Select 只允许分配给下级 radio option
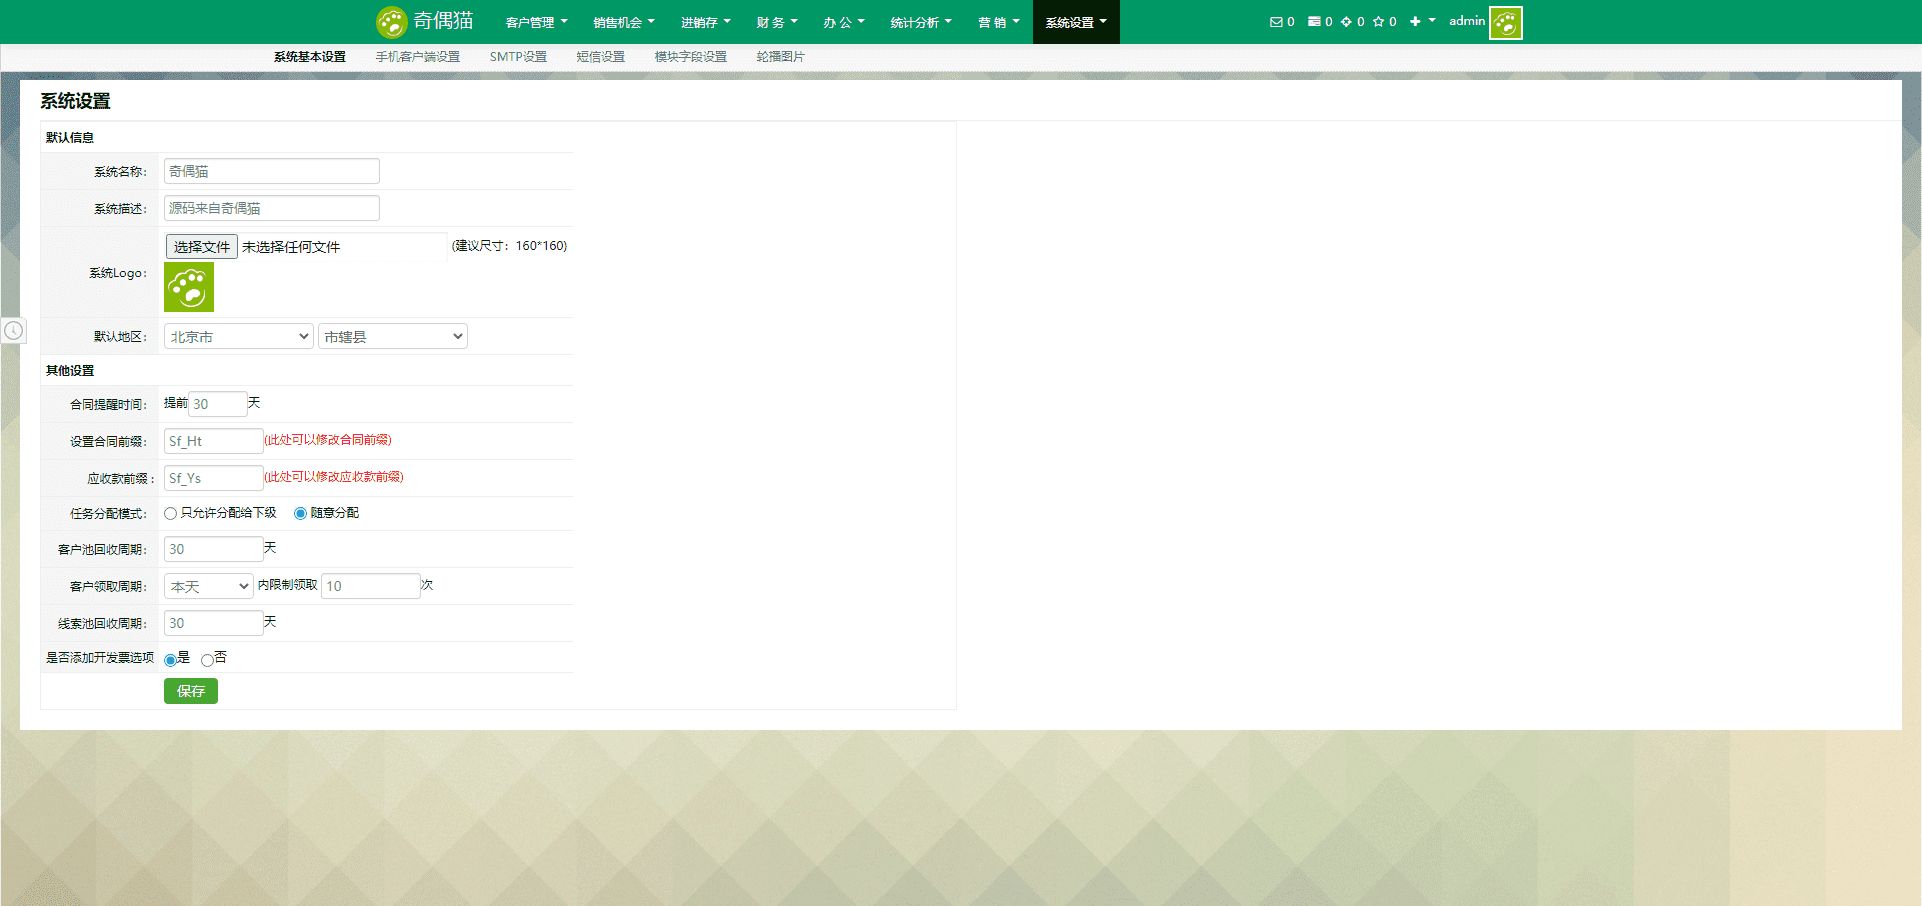This screenshot has width=1922, height=906. [171, 513]
